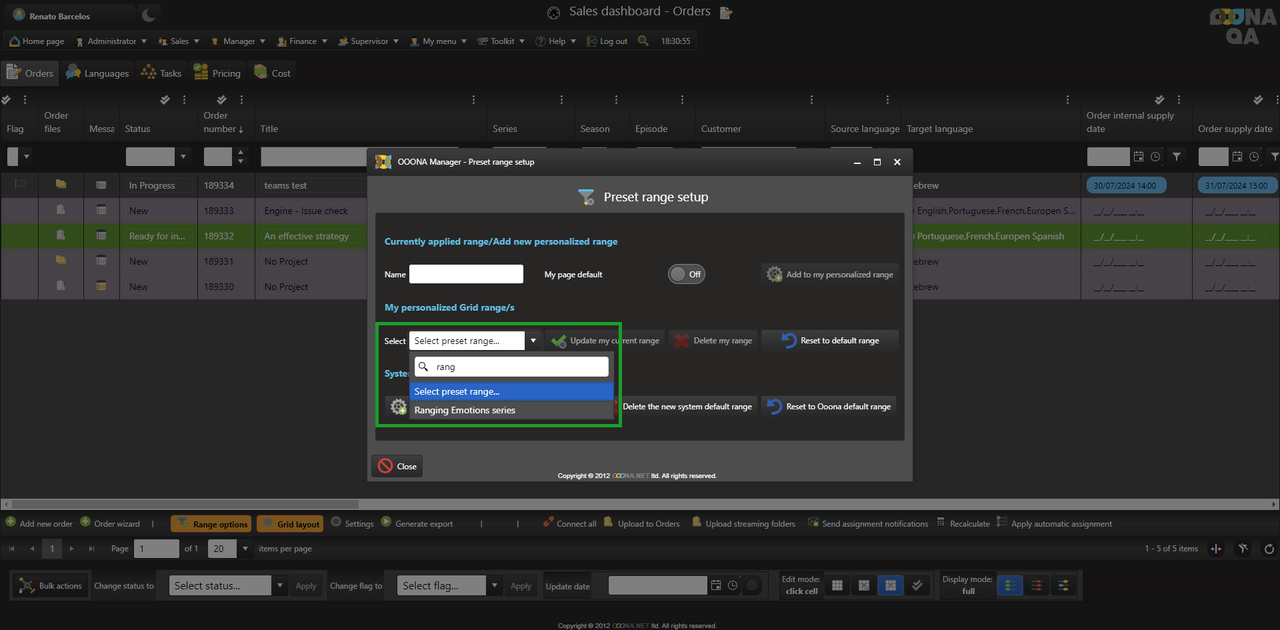Select the first Edit mode grid button
This screenshot has width=1280, height=630.
coord(837,586)
